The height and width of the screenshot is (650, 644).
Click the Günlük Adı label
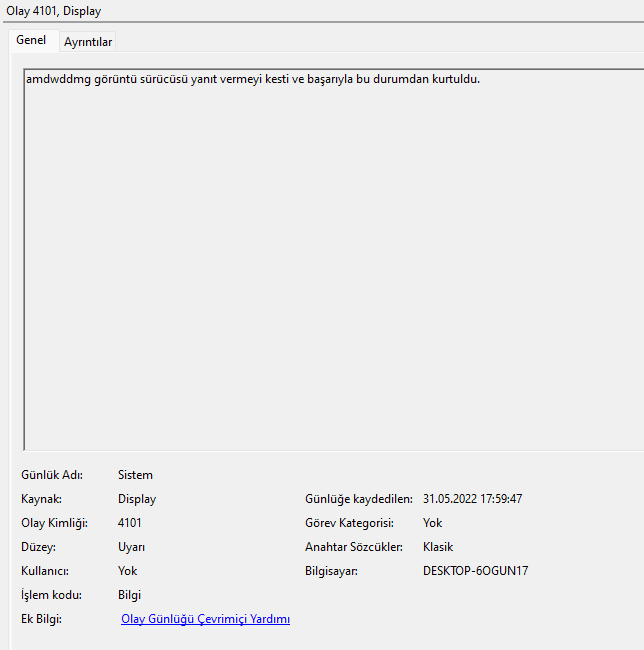pyautogui.click(x=52, y=475)
